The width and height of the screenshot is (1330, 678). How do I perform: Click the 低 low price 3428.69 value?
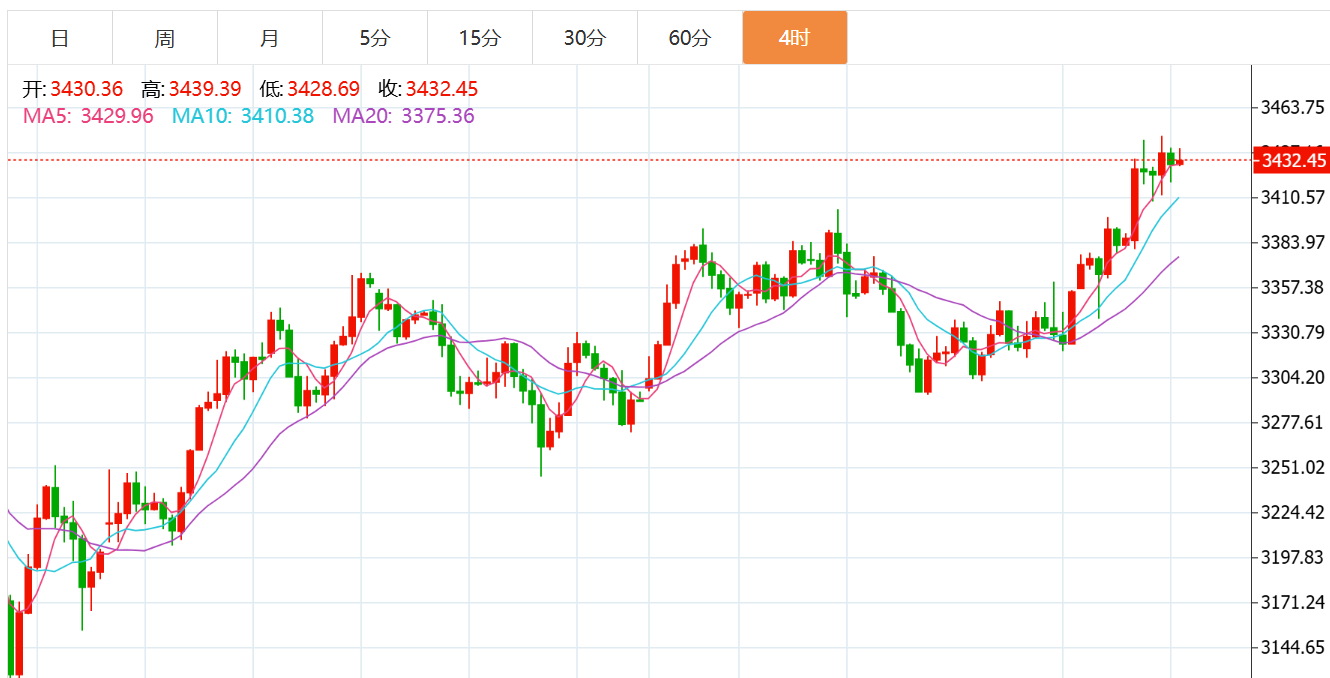tap(323, 89)
